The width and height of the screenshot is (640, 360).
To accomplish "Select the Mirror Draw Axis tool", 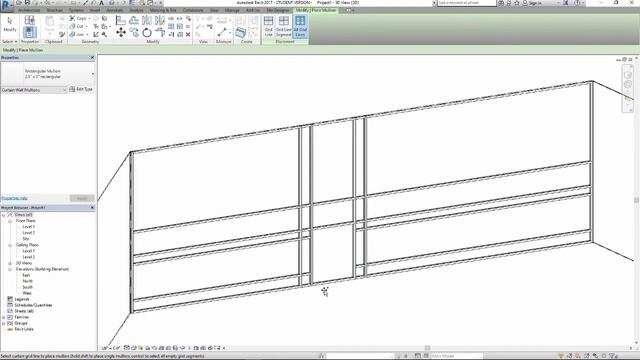I will point(160,20).
